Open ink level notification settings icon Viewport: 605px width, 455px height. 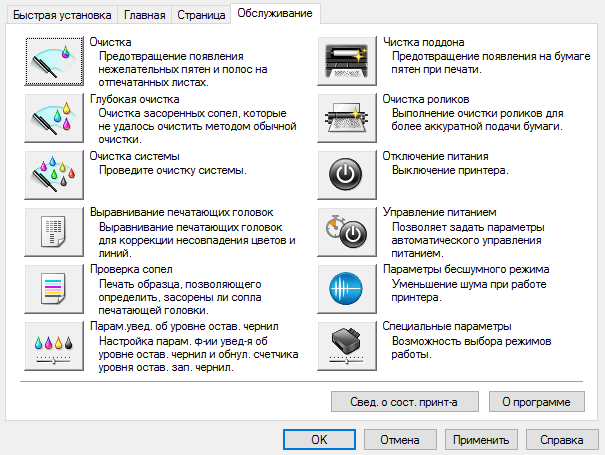54,346
